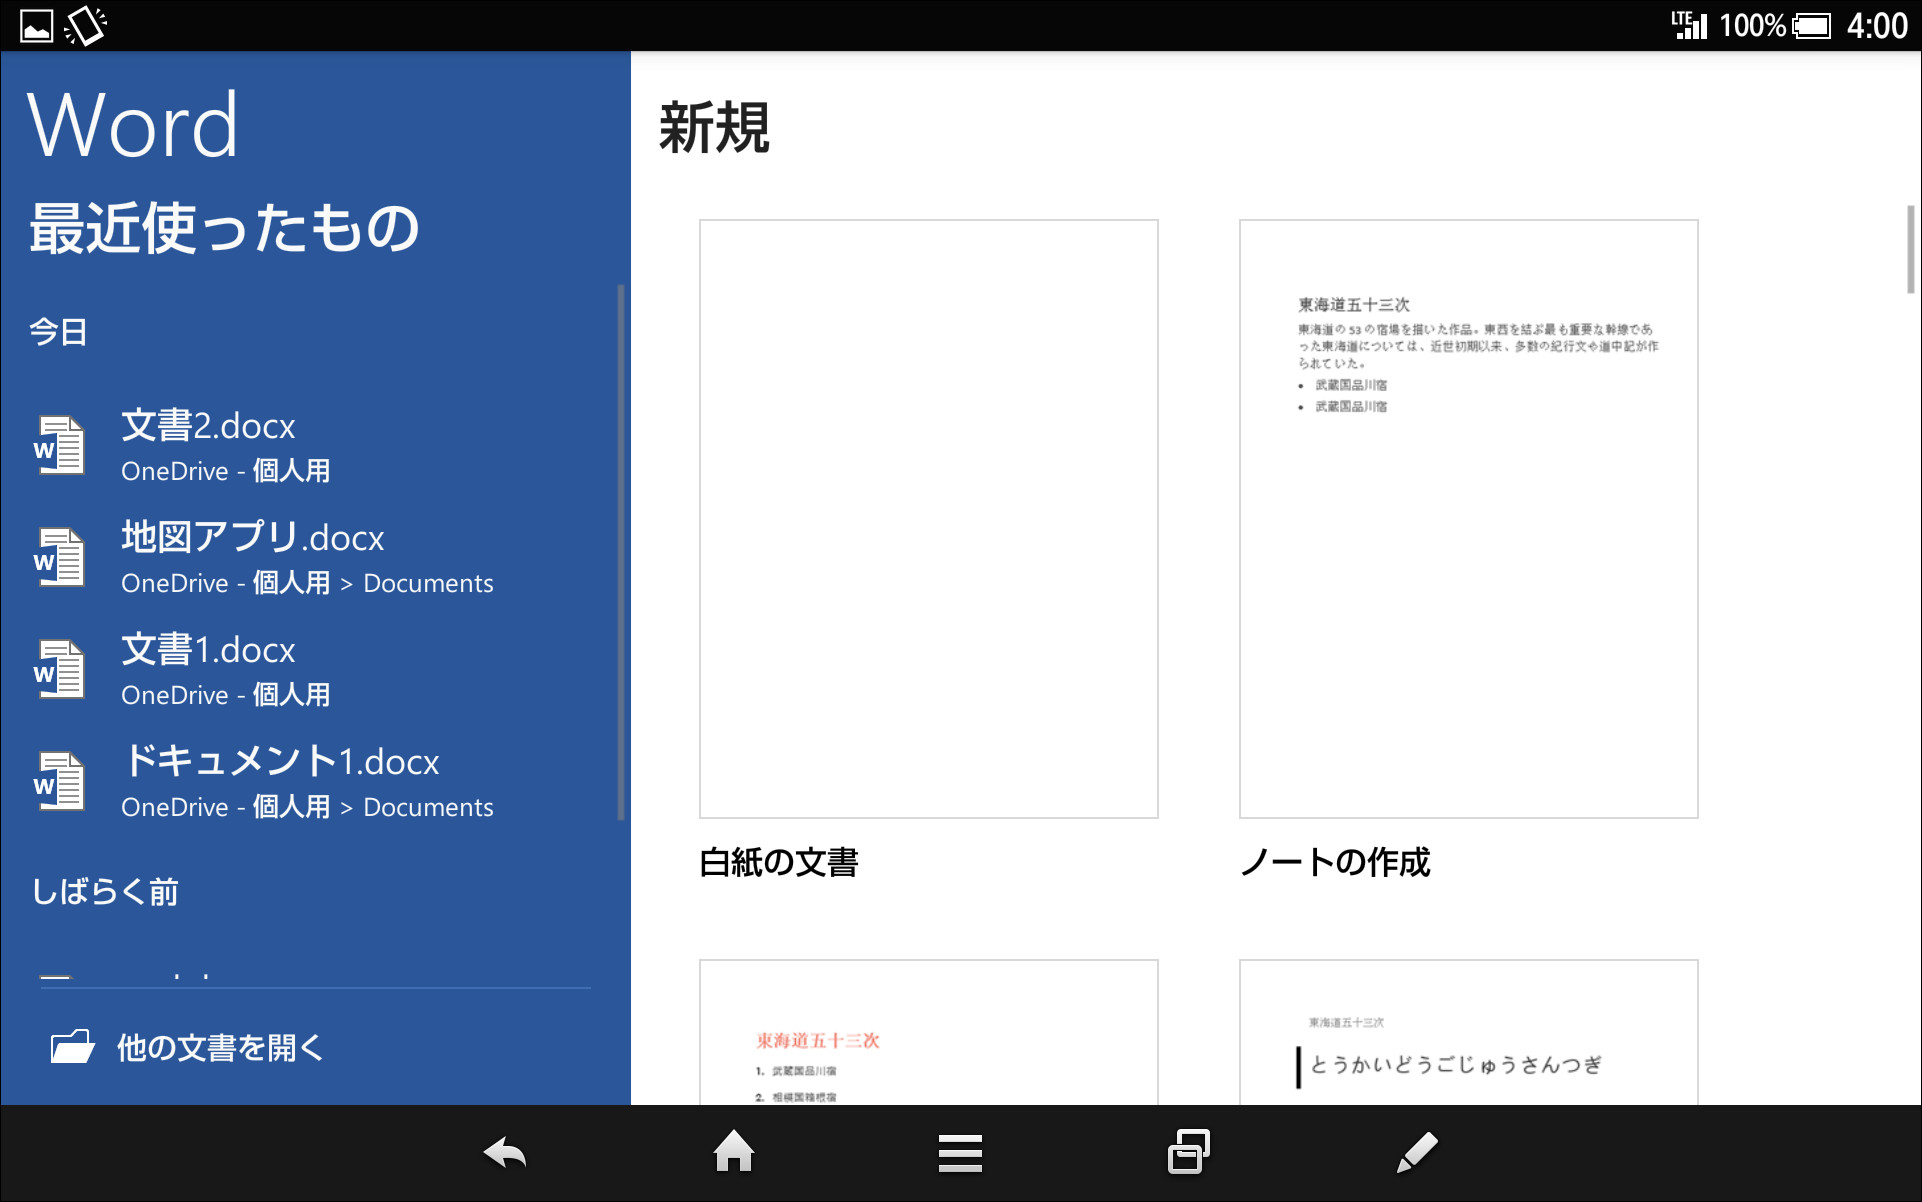Open 文書1.docx stored on OneDrive

[x=207, y=651]
